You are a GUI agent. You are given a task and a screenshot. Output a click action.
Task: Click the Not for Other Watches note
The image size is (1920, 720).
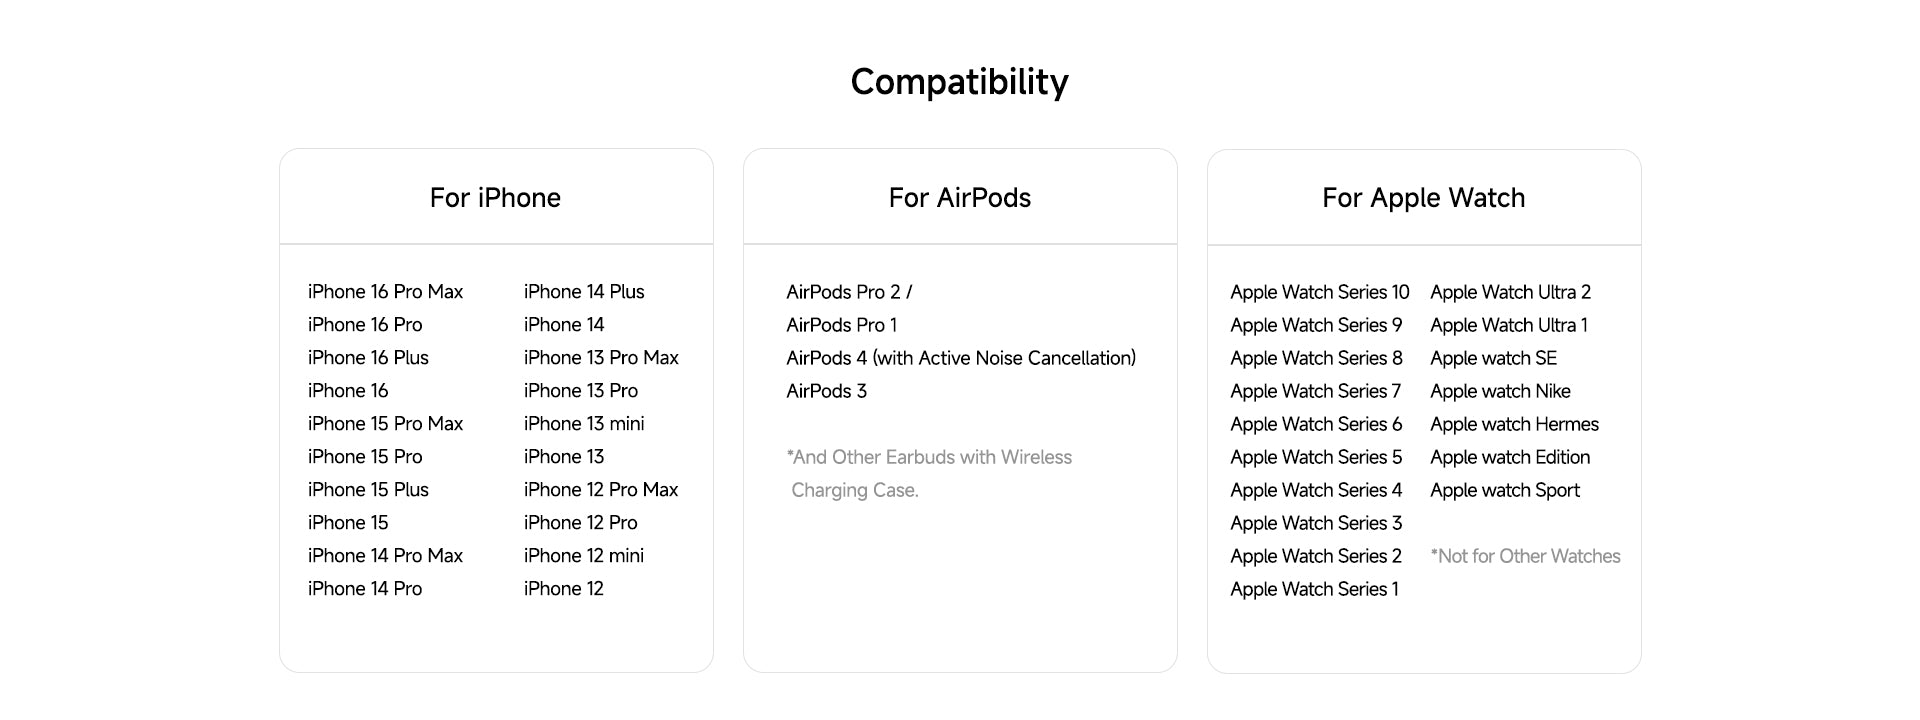[1526, 556]
